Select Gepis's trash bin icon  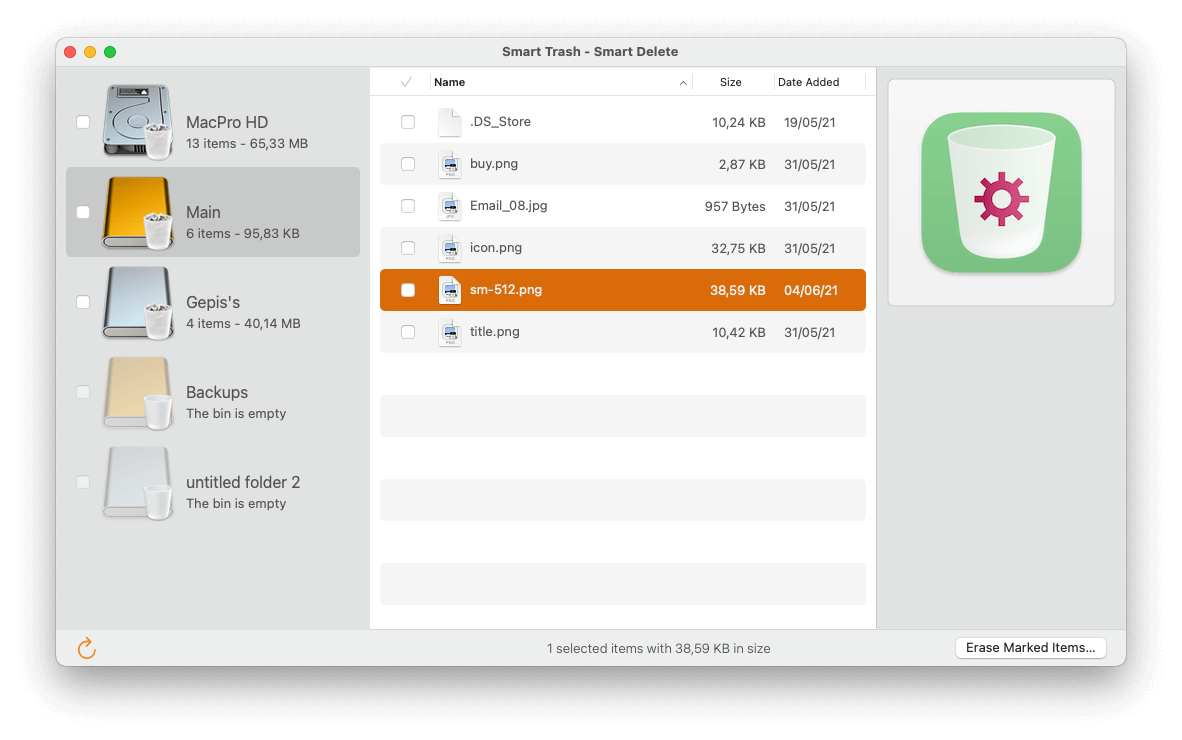[137, 305]
